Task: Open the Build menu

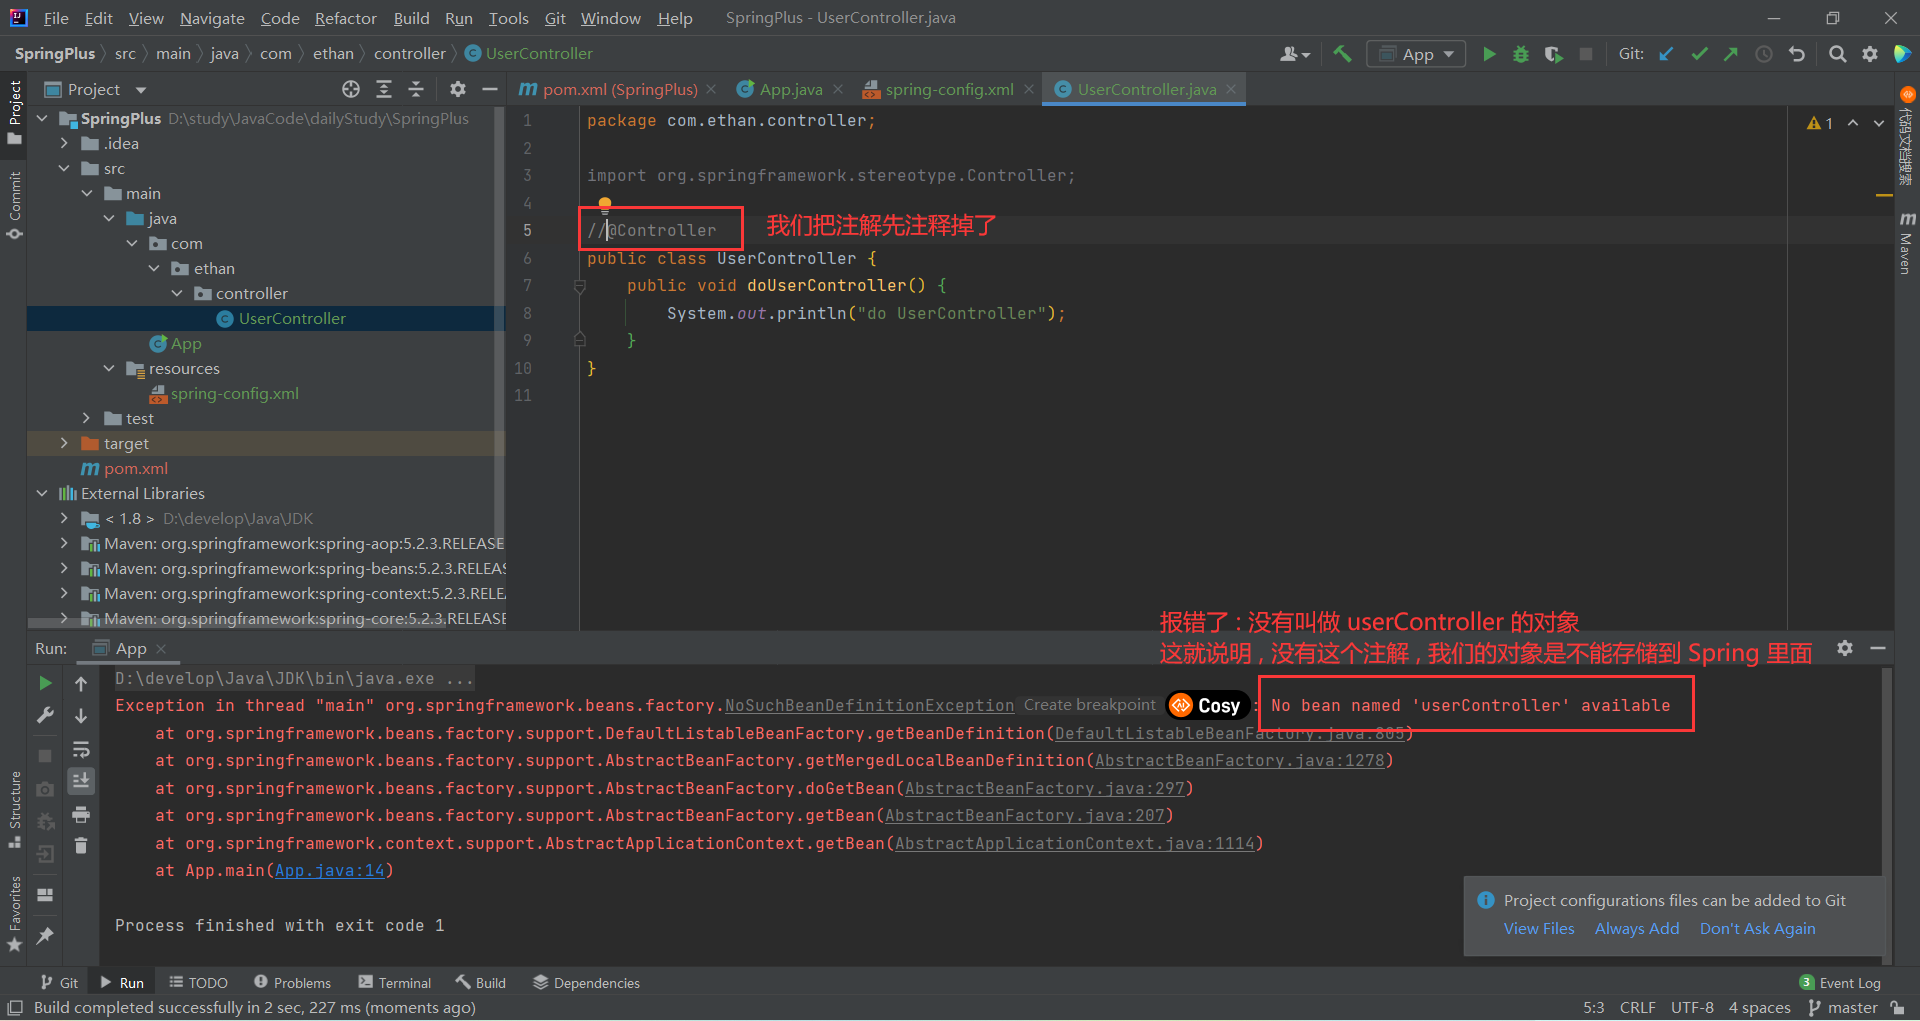Action: 411,18
